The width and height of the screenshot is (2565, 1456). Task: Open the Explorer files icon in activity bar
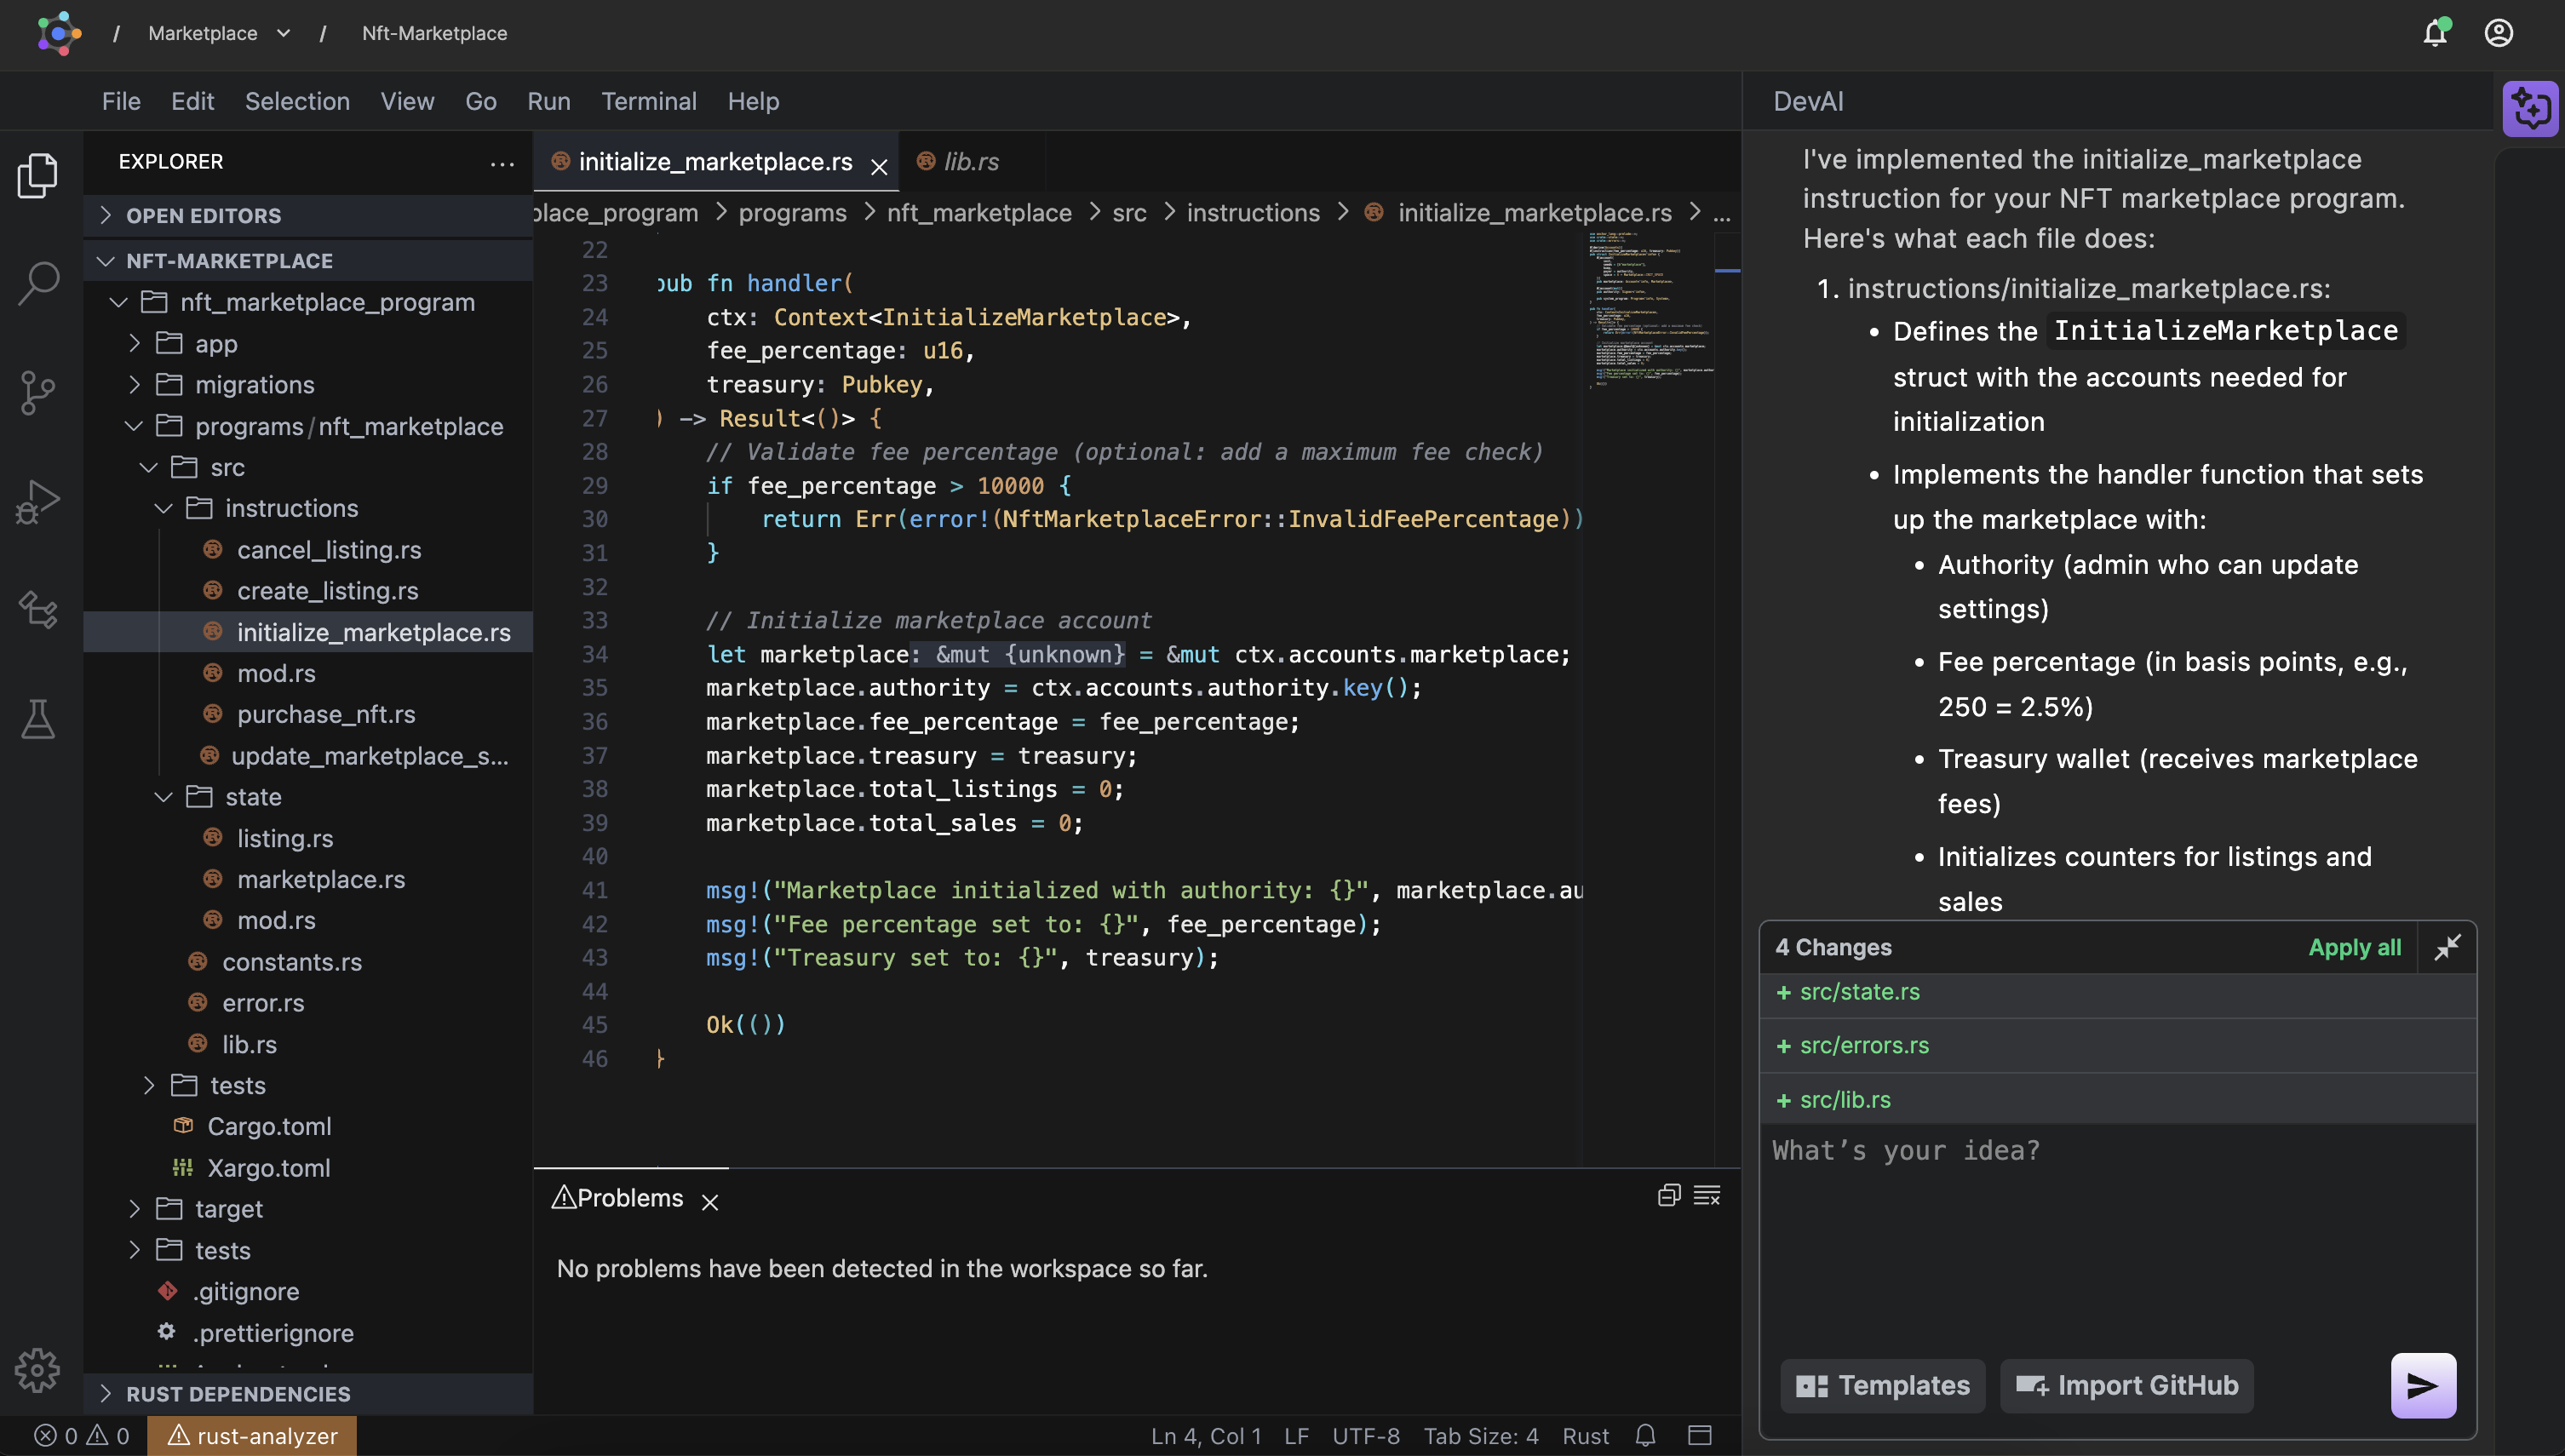38,175
